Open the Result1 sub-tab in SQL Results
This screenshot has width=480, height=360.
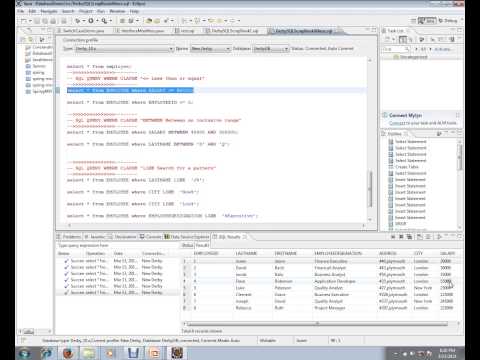coord(202,245)
